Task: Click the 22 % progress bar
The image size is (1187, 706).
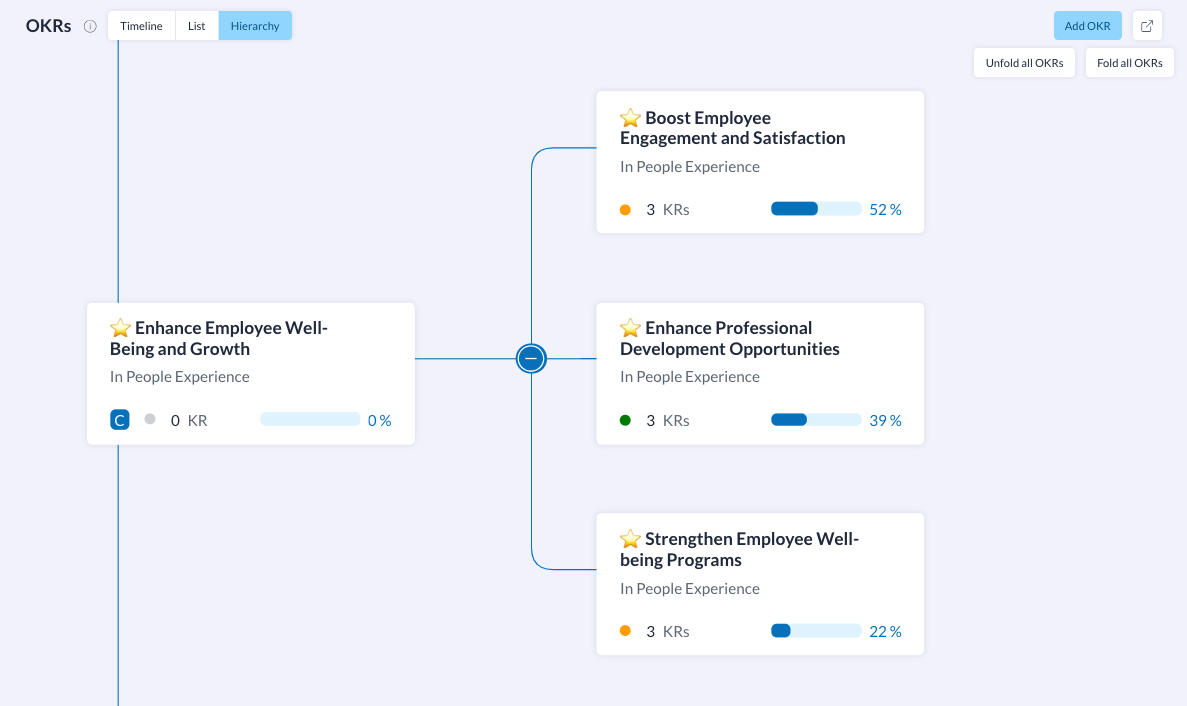Action: coord(816,630)
